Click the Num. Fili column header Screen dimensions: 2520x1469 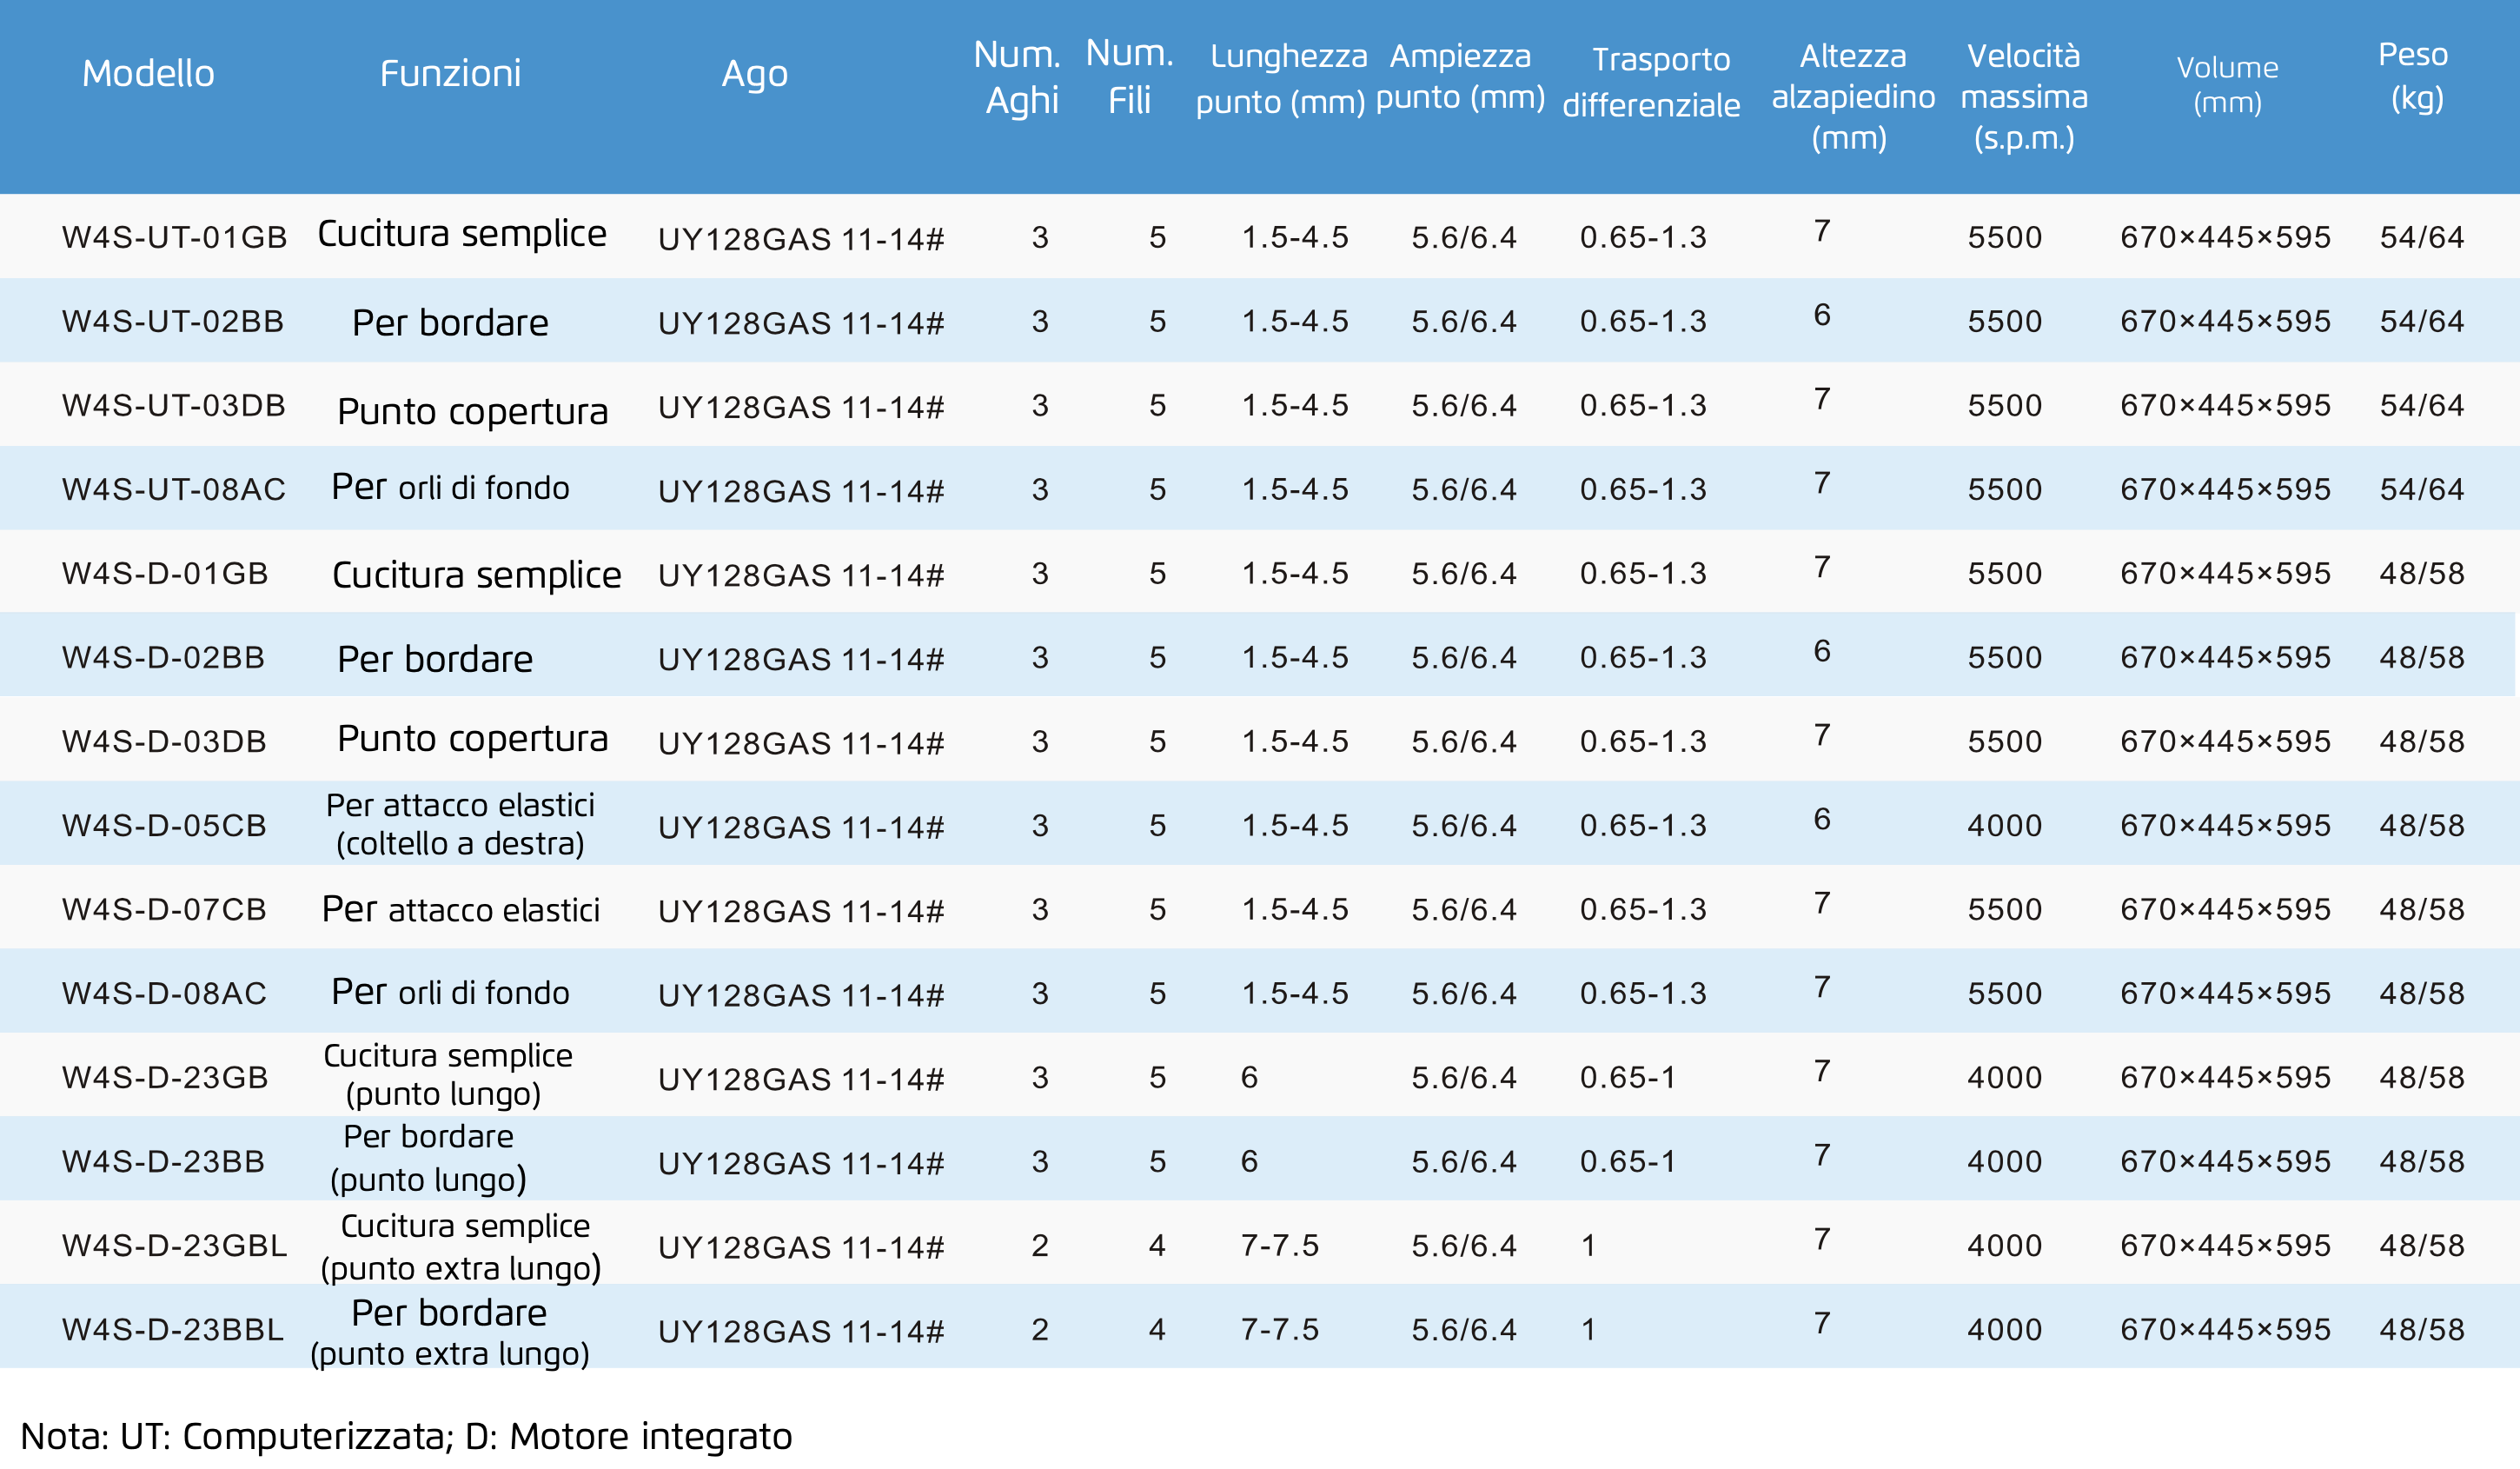click(x=1130, y=76)
